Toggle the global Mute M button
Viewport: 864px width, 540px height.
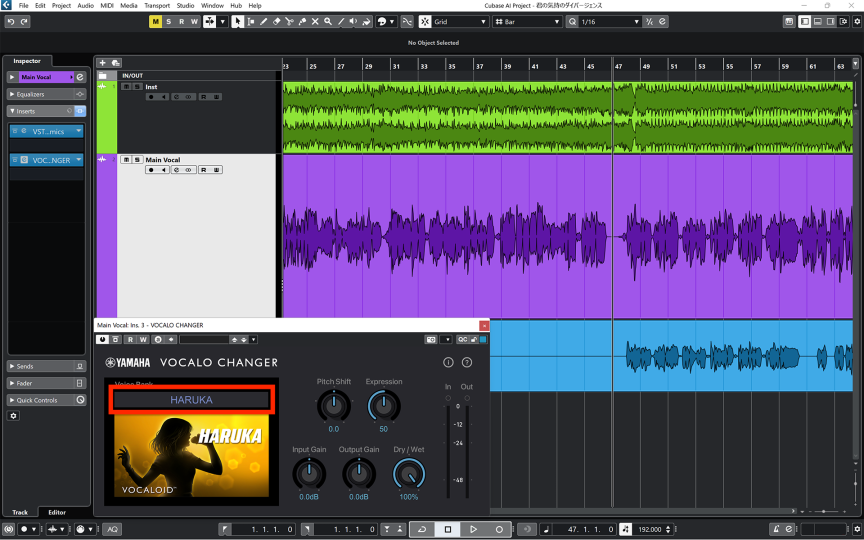(x=155, y=21)
